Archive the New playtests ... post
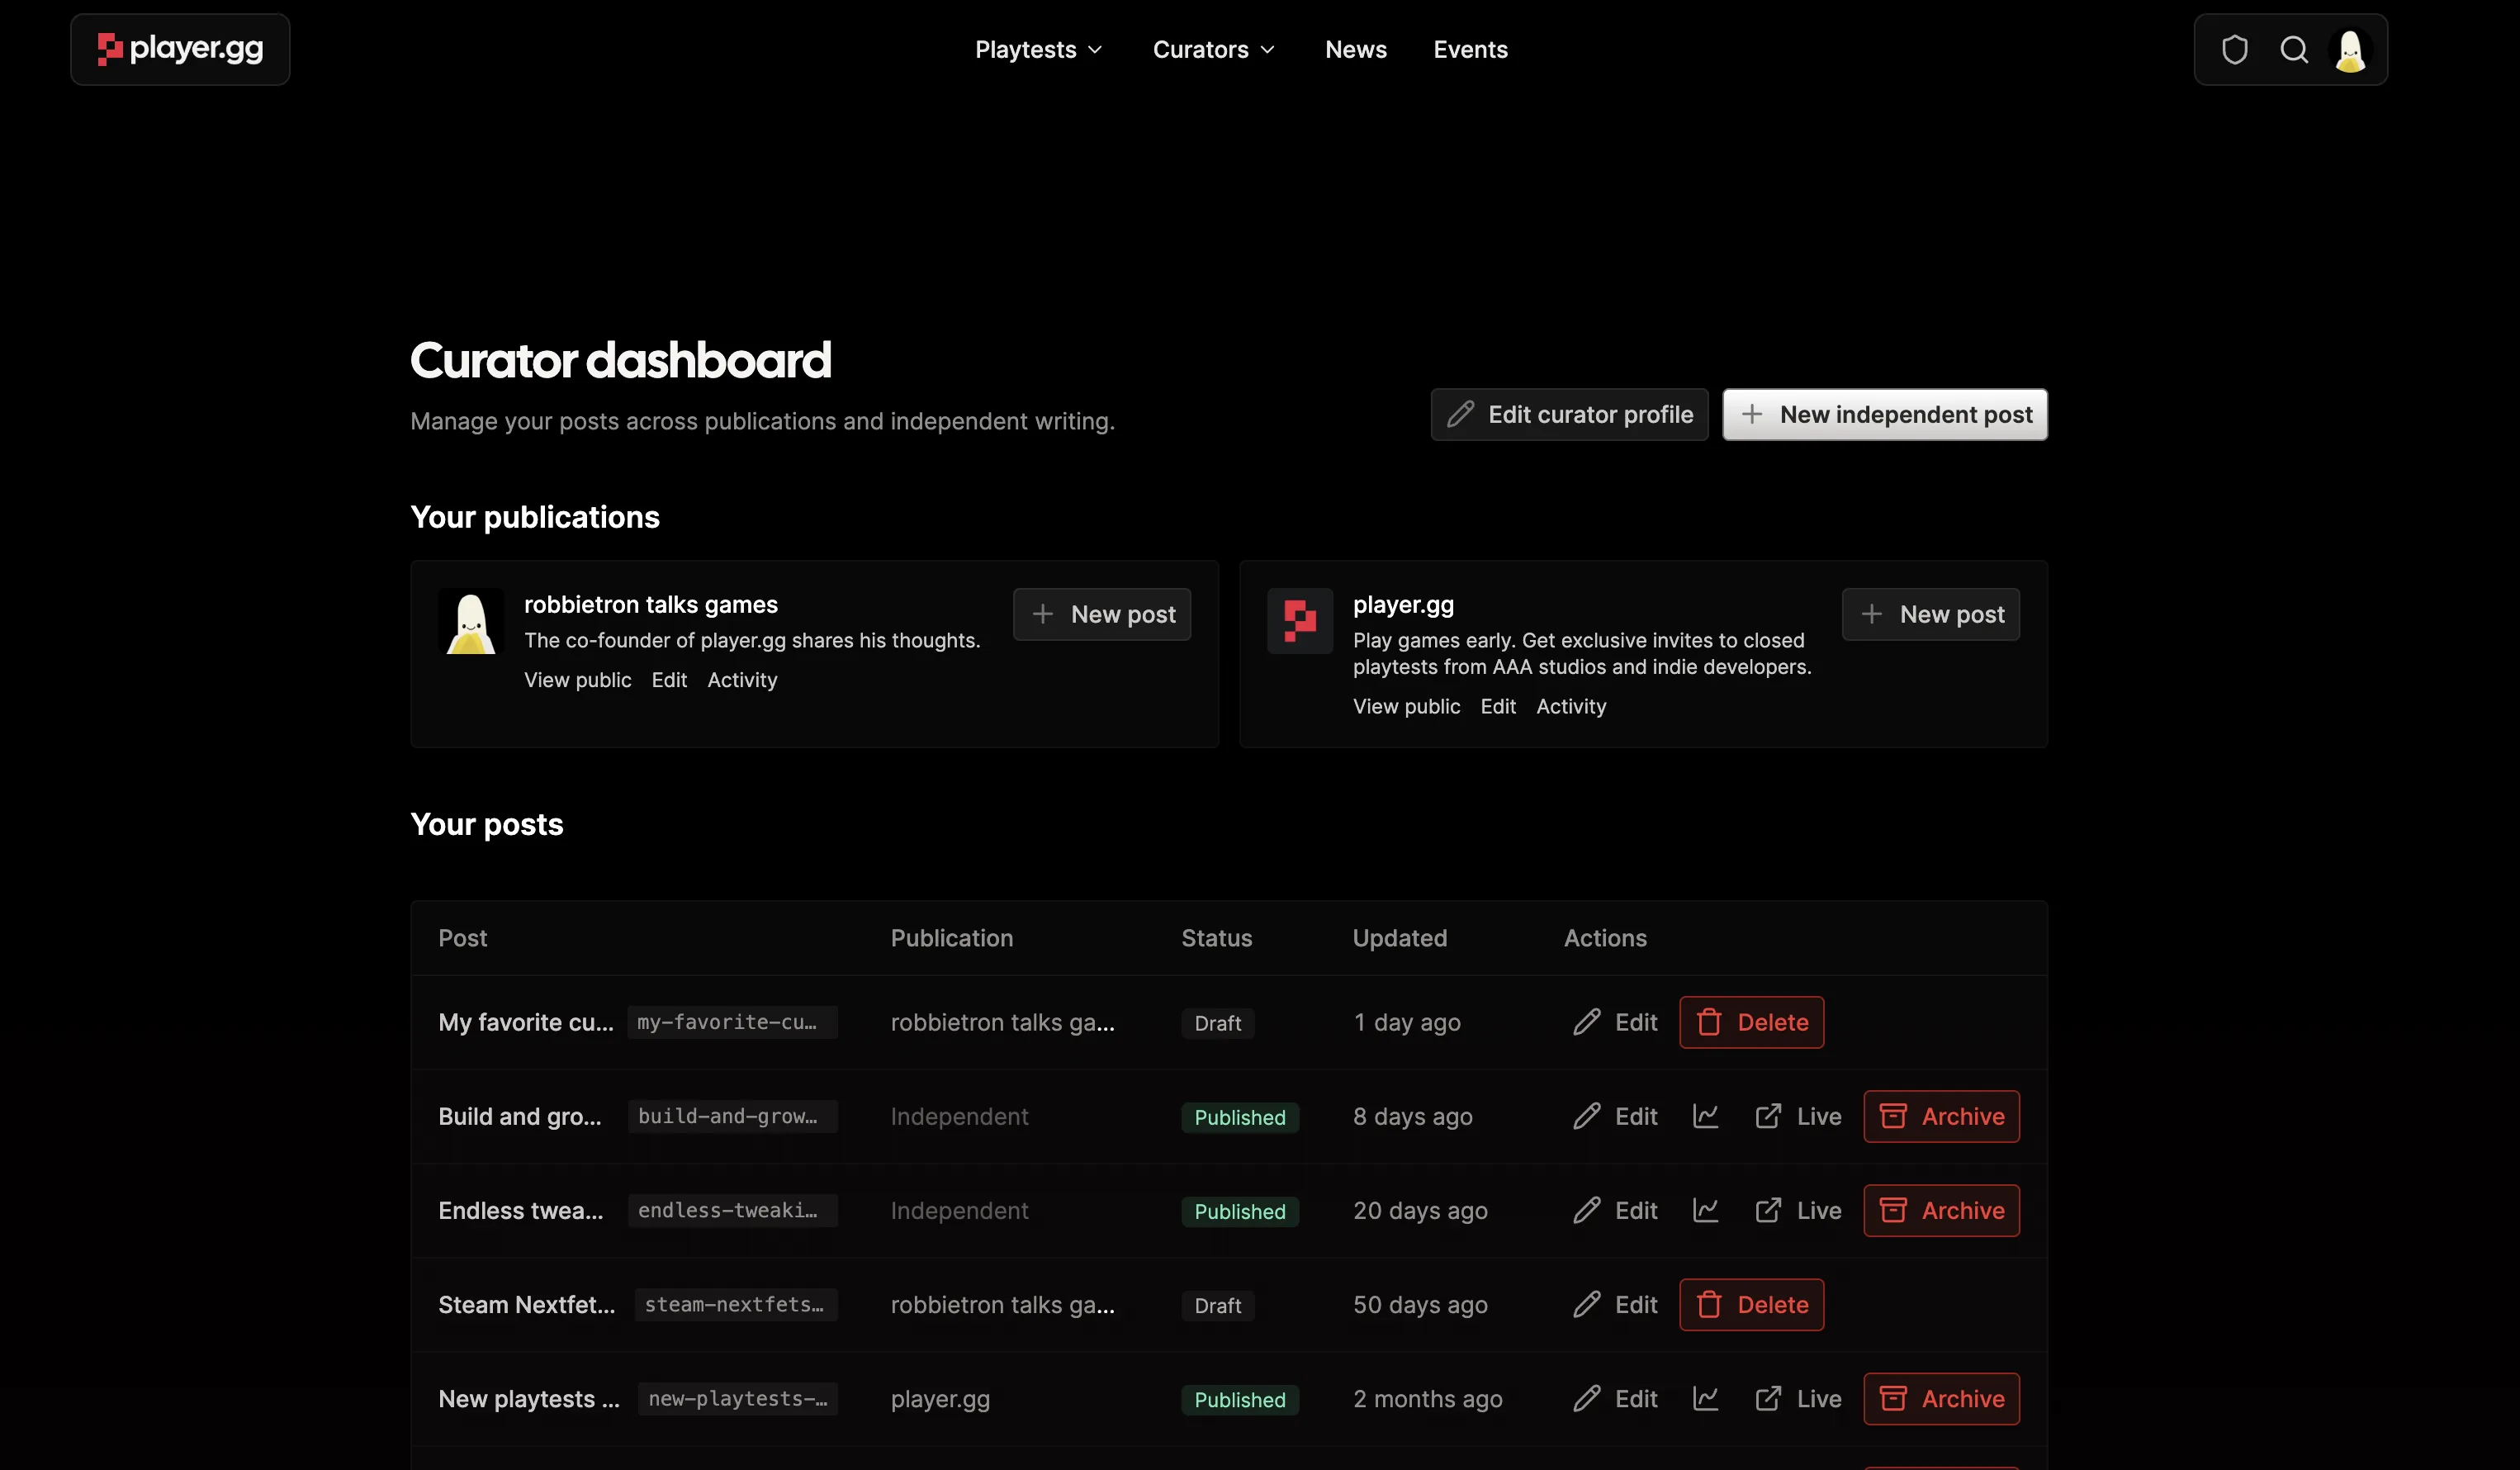This screenshot has width=2520, height=1470. [1942, 1398]
